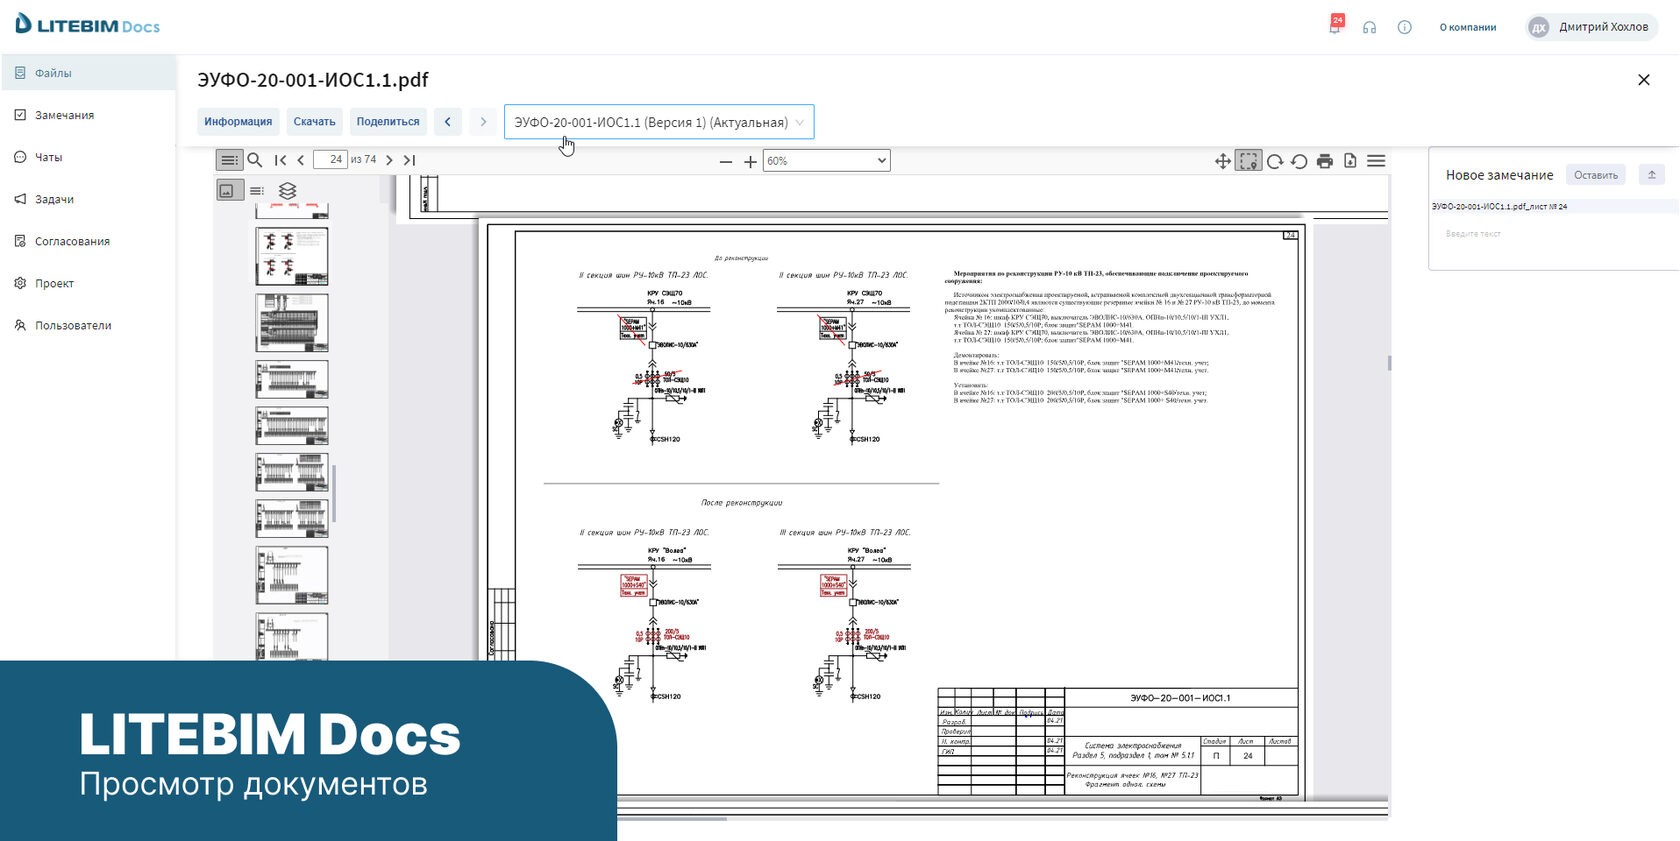Open the Согласования section in sidebar

coord(88,241)
